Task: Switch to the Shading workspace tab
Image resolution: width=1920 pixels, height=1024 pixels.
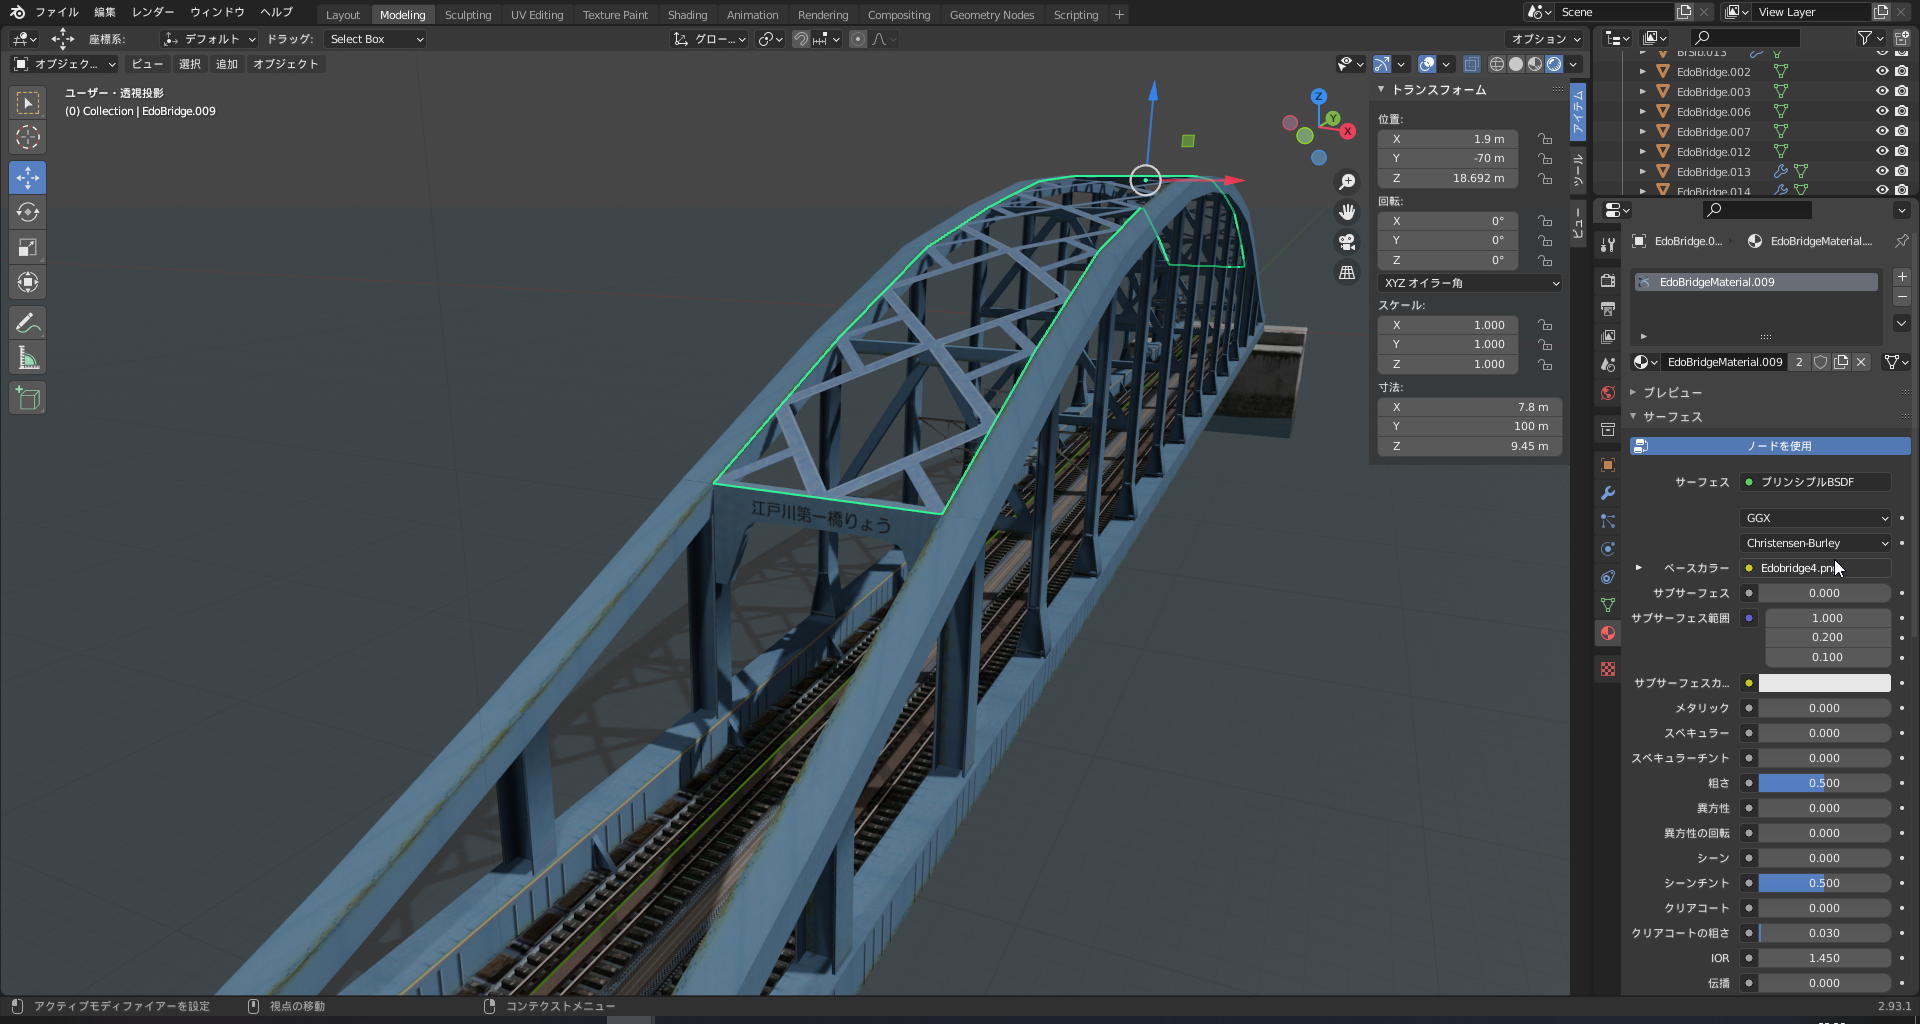Action: click(x=687, y=15)
